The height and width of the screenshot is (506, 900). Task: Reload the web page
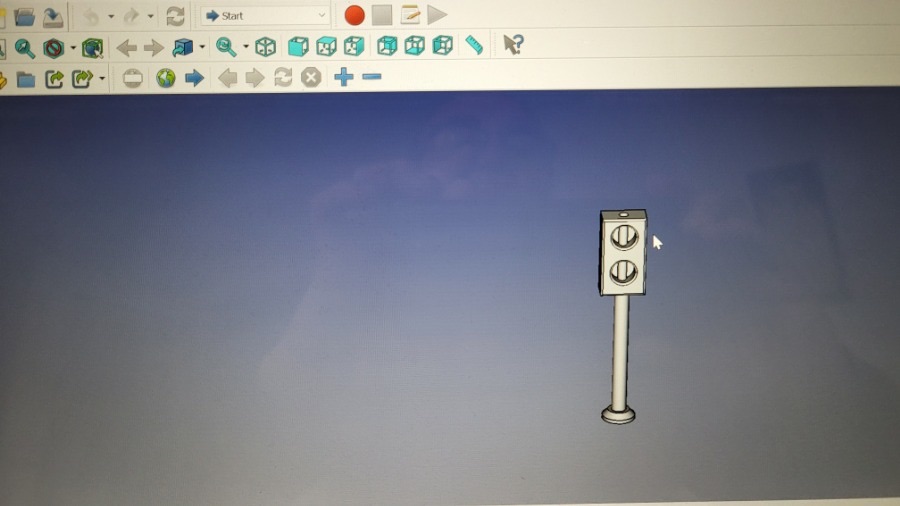283,77
